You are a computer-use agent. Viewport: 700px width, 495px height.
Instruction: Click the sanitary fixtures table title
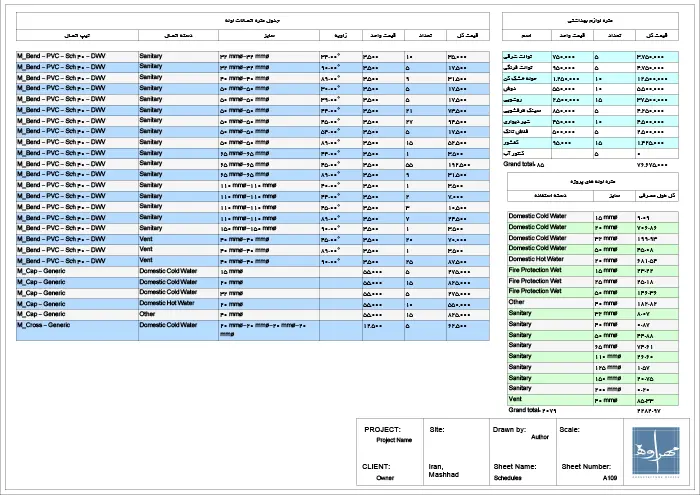[x=590, y=21]
